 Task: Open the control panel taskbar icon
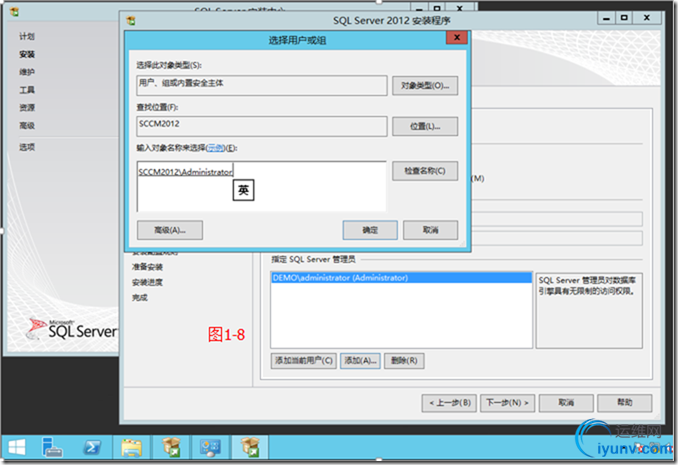(211, 447)
